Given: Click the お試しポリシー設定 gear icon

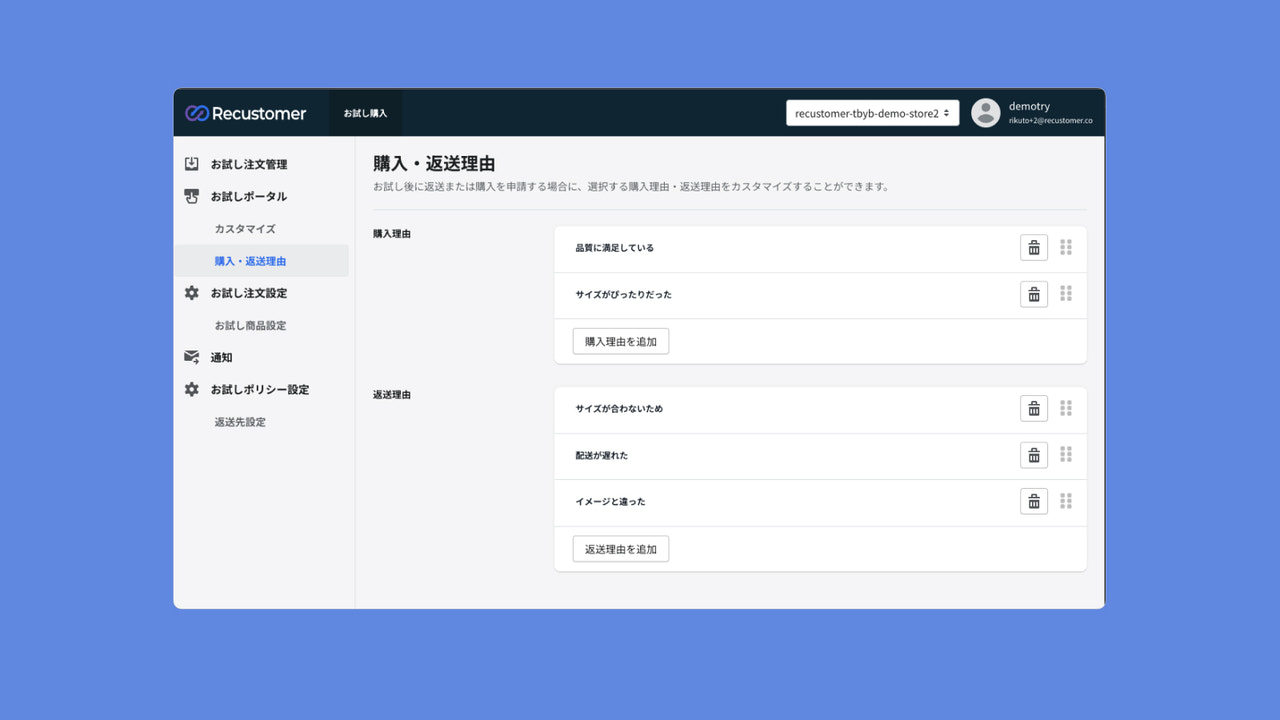Looking at the screenshot, I should [x=192, y=389].
